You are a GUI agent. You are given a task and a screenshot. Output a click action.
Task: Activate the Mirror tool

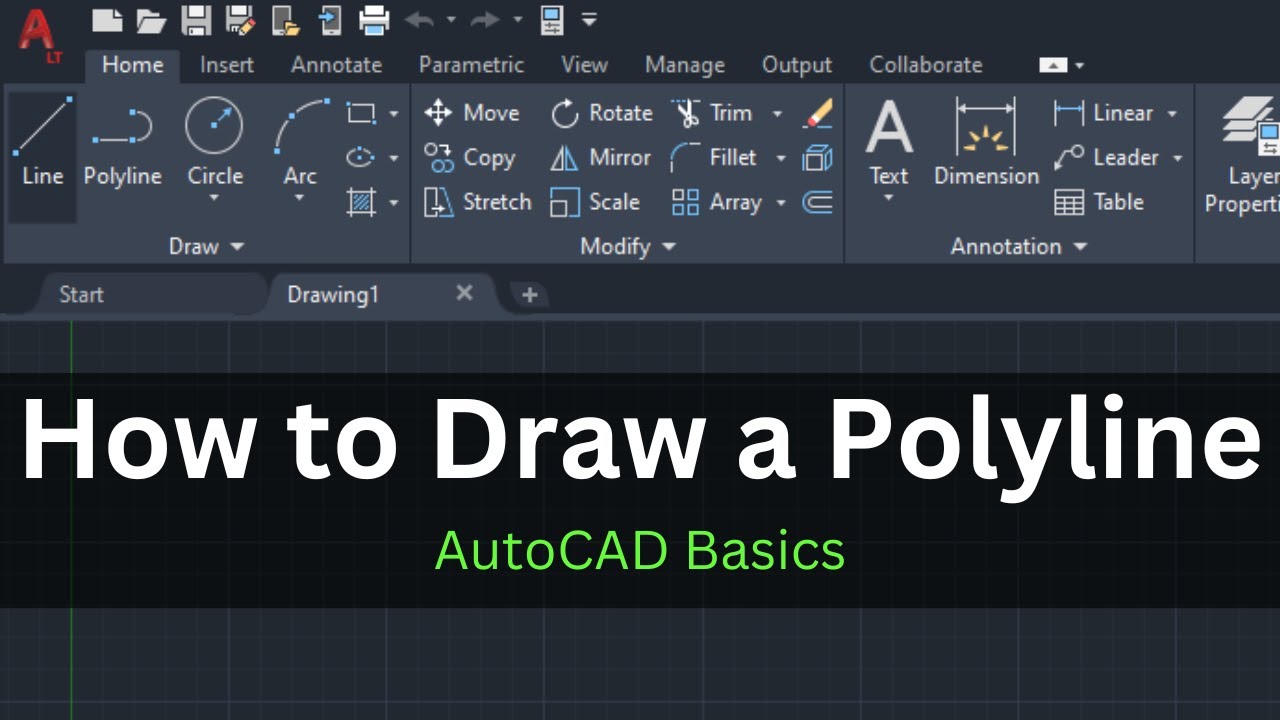point(600,158)
